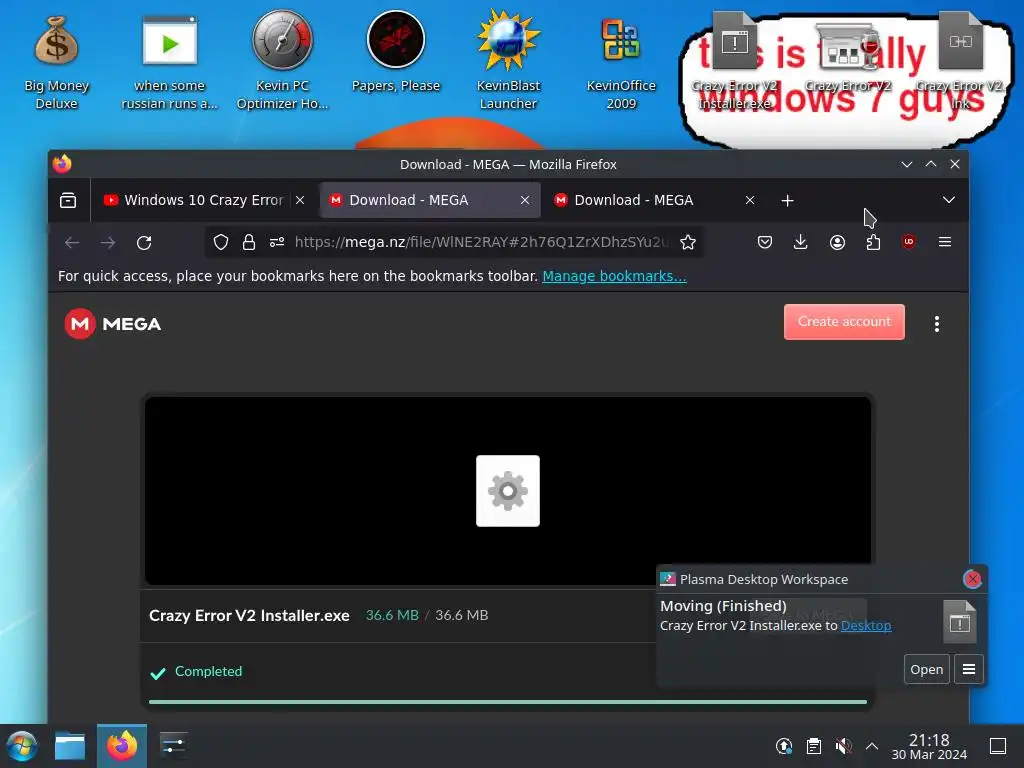Open a new Firefox tab

tap(788, 200)
